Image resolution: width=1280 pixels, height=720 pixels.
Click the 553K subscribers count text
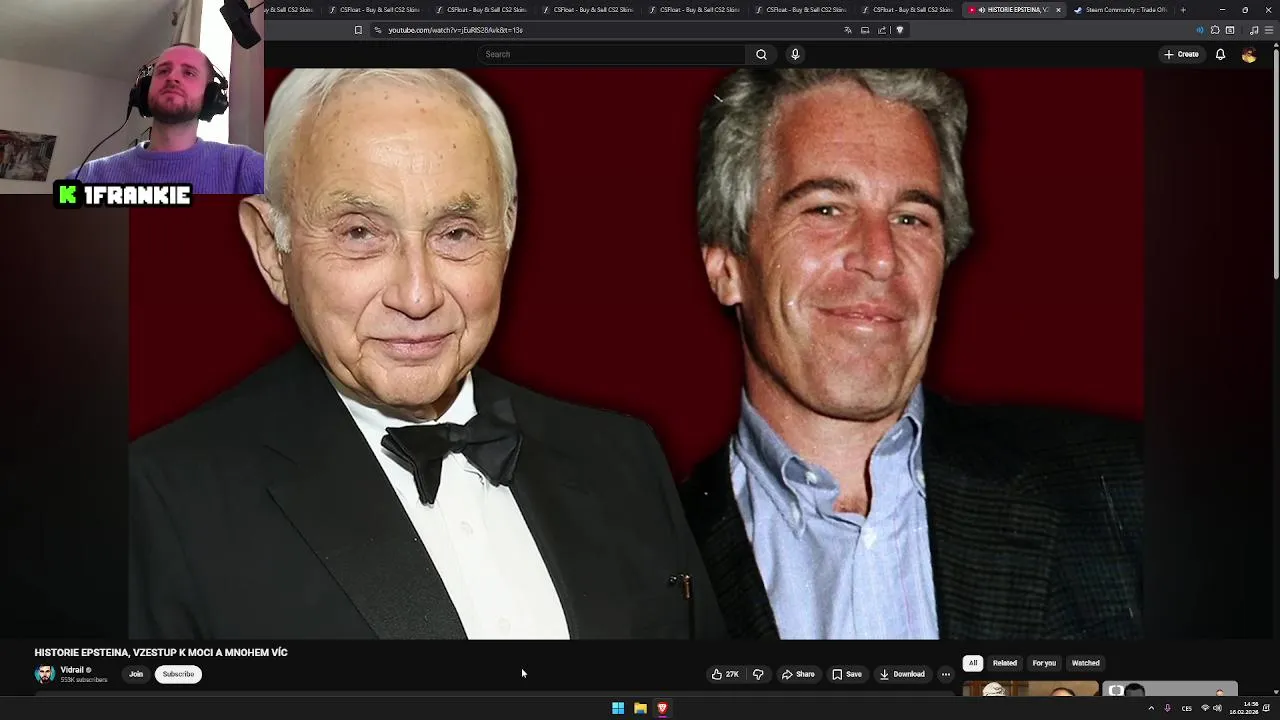pyautogui.click(x=84, y=680)
